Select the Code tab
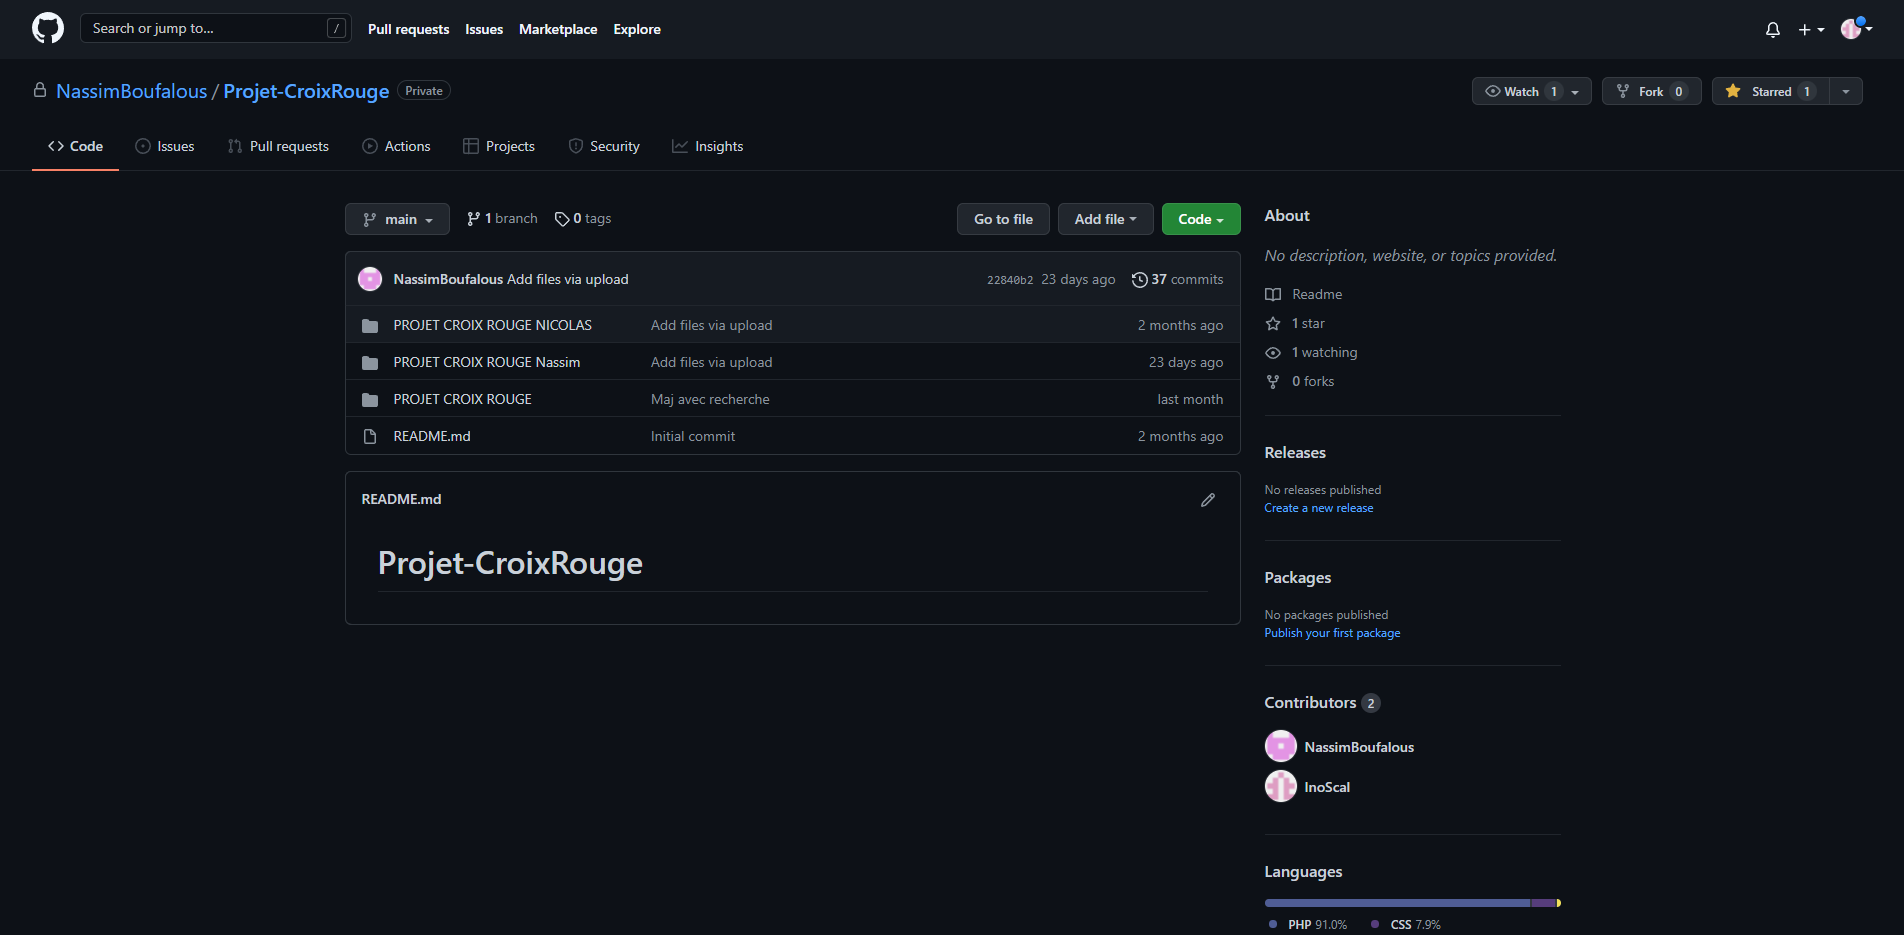 tap(75, 146)
